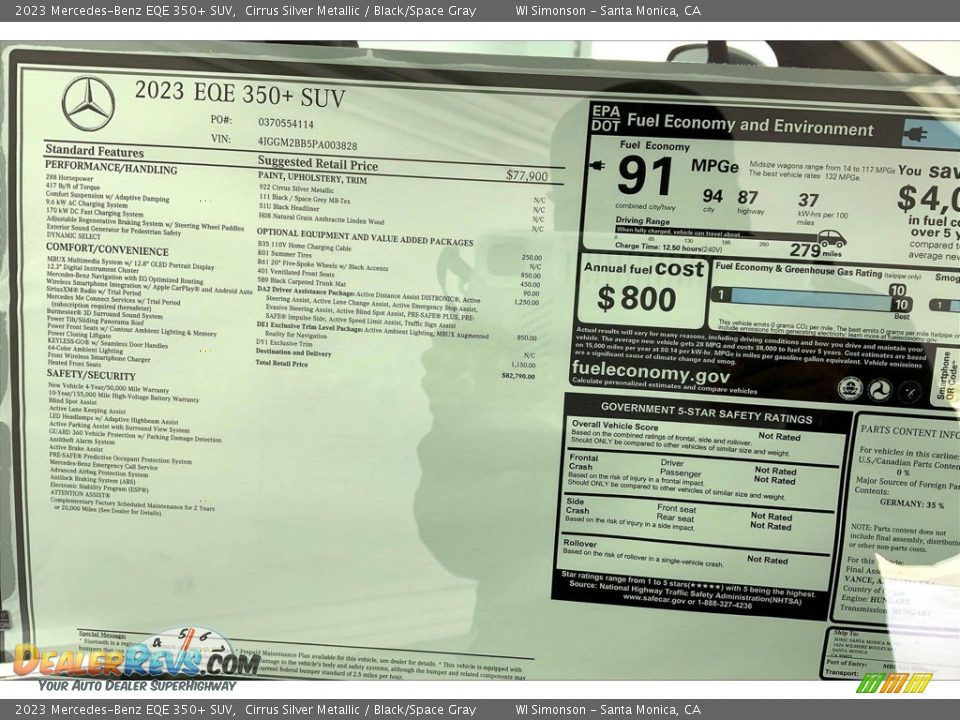This screenshot has height=720, width=960.
Task: Click the large '91' MPGe figure
Action: point(645,176)
